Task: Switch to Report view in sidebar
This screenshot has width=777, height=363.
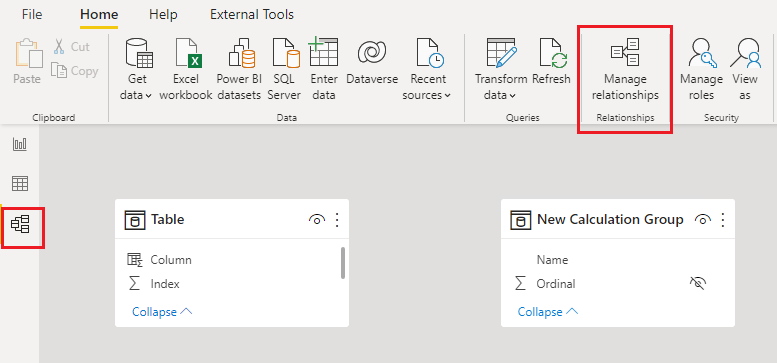Action: 20,145
